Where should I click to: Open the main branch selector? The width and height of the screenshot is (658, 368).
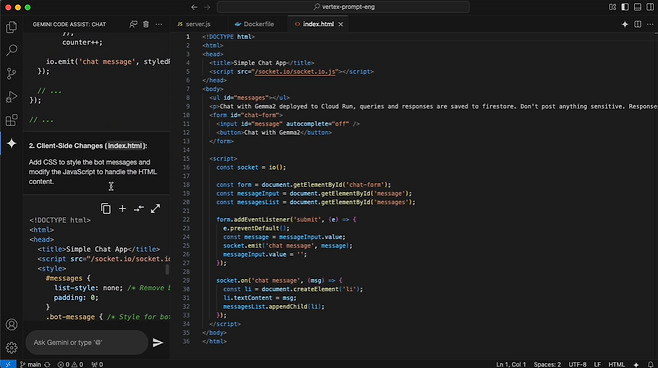(x=30, y=364)
